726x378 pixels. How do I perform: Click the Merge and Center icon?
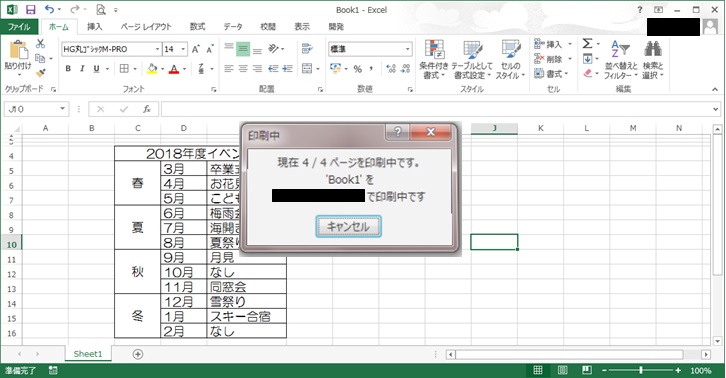coord(307,69)
